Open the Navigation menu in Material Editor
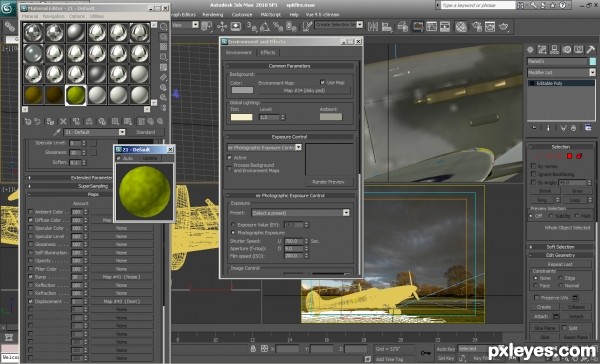Screen dimensions: 600x364 [53, 16]
